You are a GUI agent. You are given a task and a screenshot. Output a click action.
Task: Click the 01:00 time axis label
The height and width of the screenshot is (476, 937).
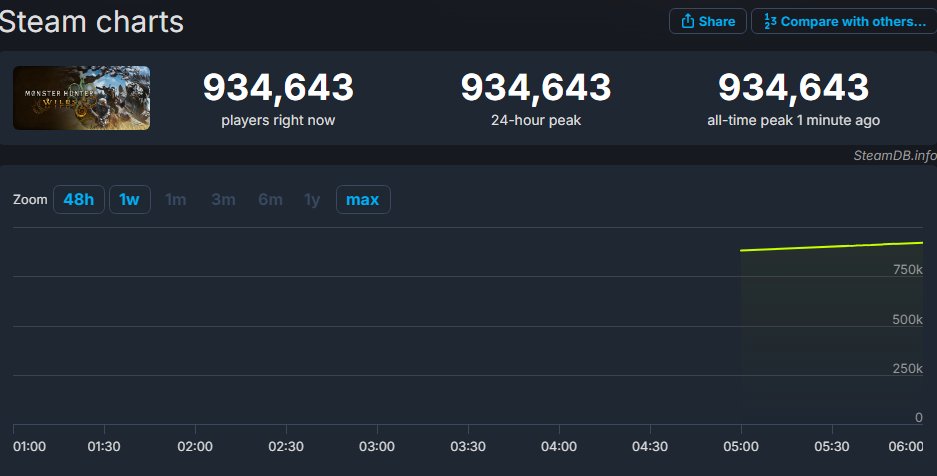(29, 447)
